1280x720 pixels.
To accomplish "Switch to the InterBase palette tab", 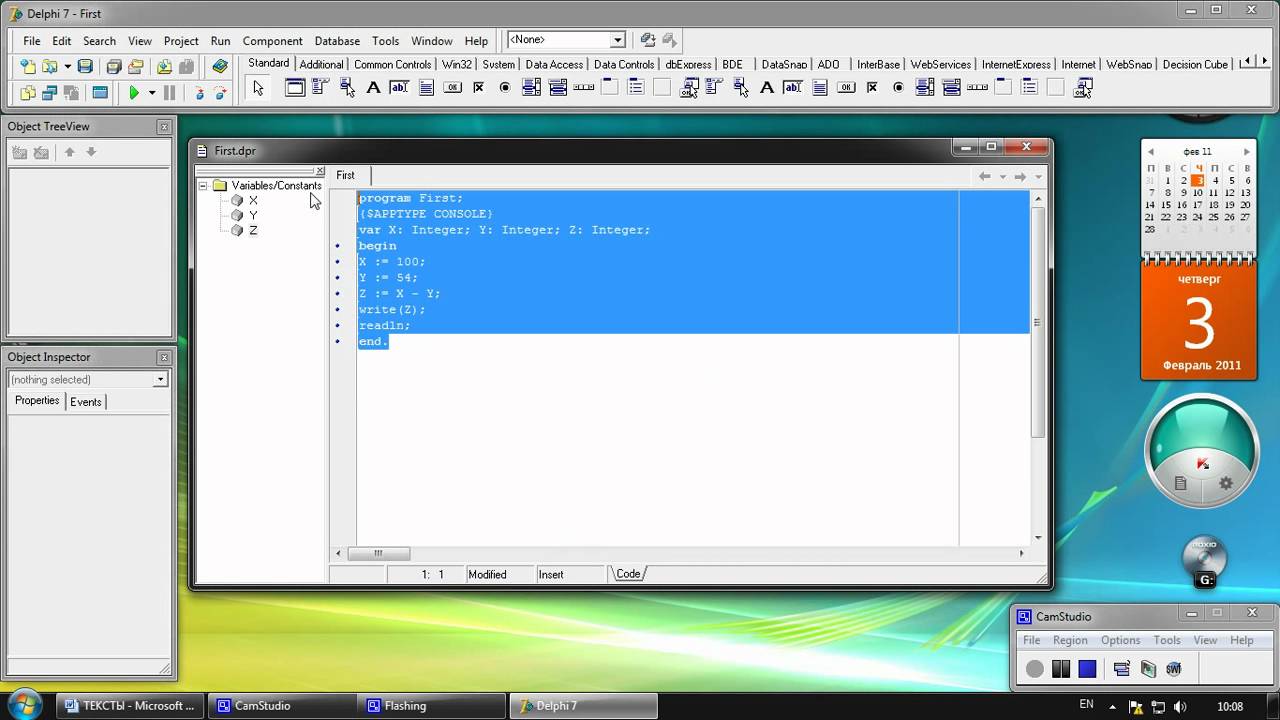I will pyautogui.click(x=878, y=64).
